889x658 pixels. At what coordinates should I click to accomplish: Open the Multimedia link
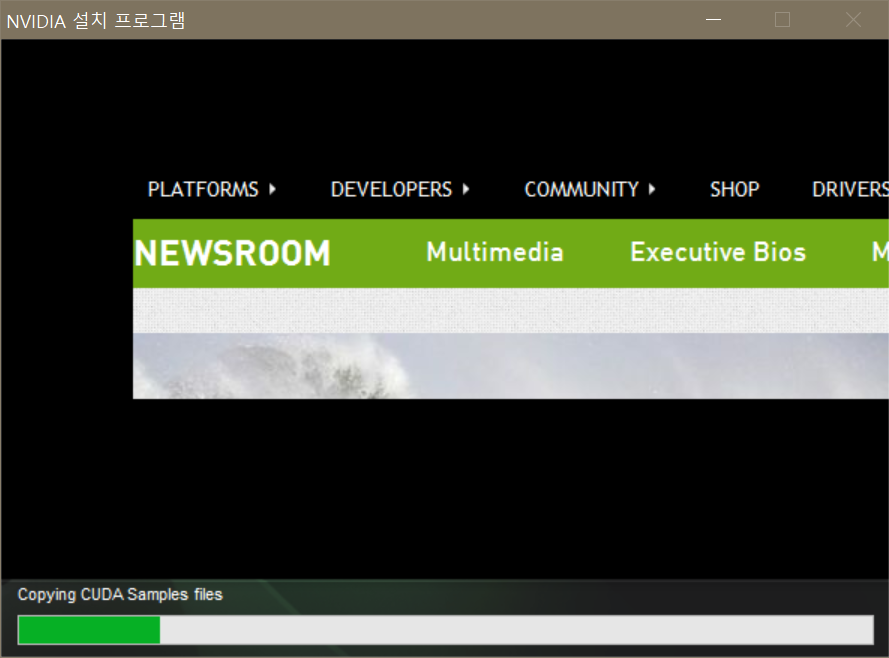point(495,252)
